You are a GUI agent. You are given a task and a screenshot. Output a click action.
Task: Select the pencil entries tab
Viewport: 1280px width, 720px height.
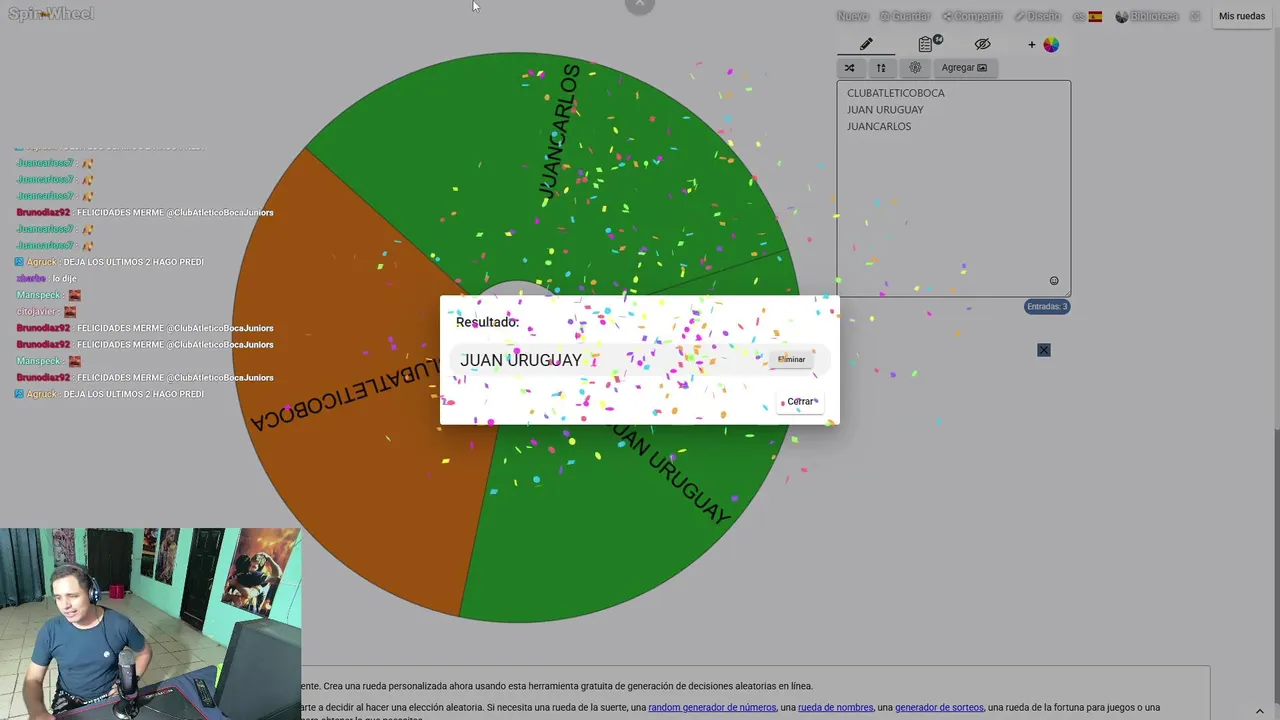coord(866,44)
